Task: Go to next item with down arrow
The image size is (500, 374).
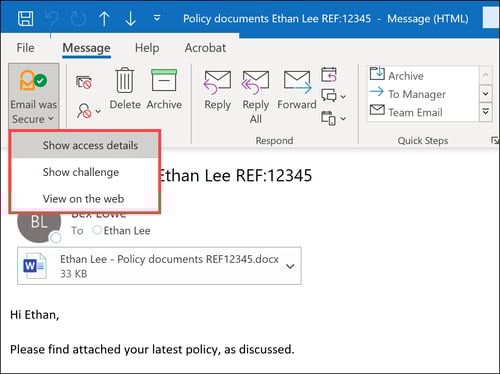Action: [130, 18]
